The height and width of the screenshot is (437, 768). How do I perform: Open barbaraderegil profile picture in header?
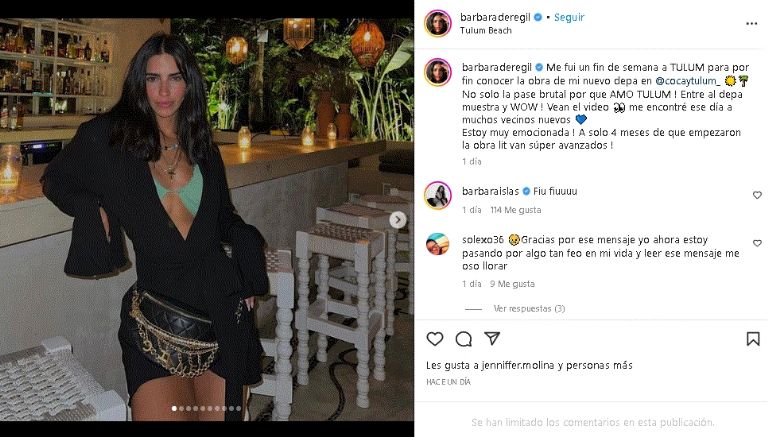(x=437, y=23)
